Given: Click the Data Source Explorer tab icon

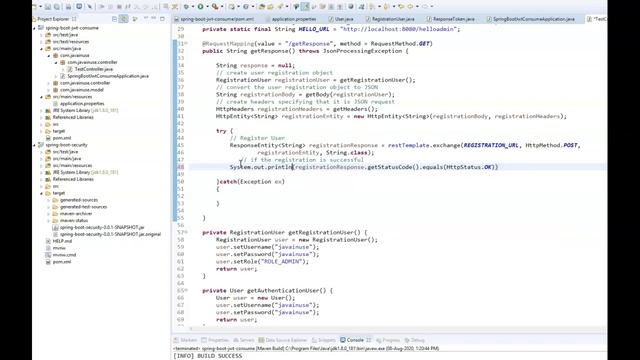Looking at the screenshot, I should pyautogui.click(x=261, y=340).
